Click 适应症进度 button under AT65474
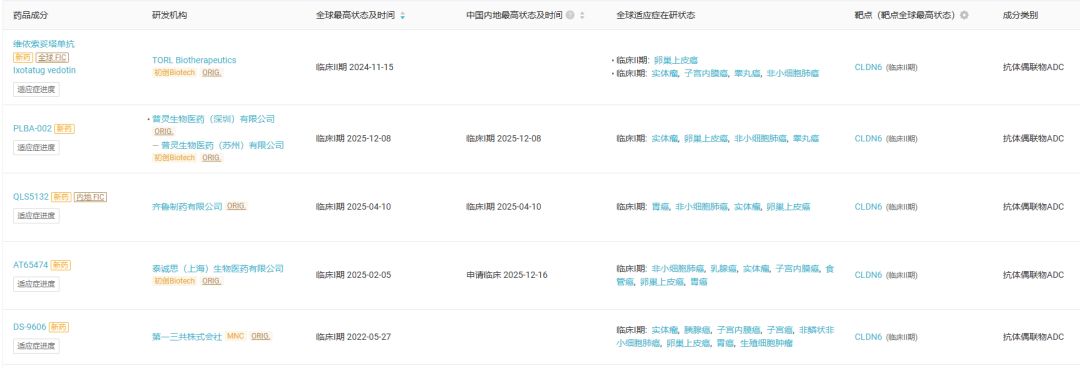This screenshot has height=368, width=1080. click(x=36, y=283)
